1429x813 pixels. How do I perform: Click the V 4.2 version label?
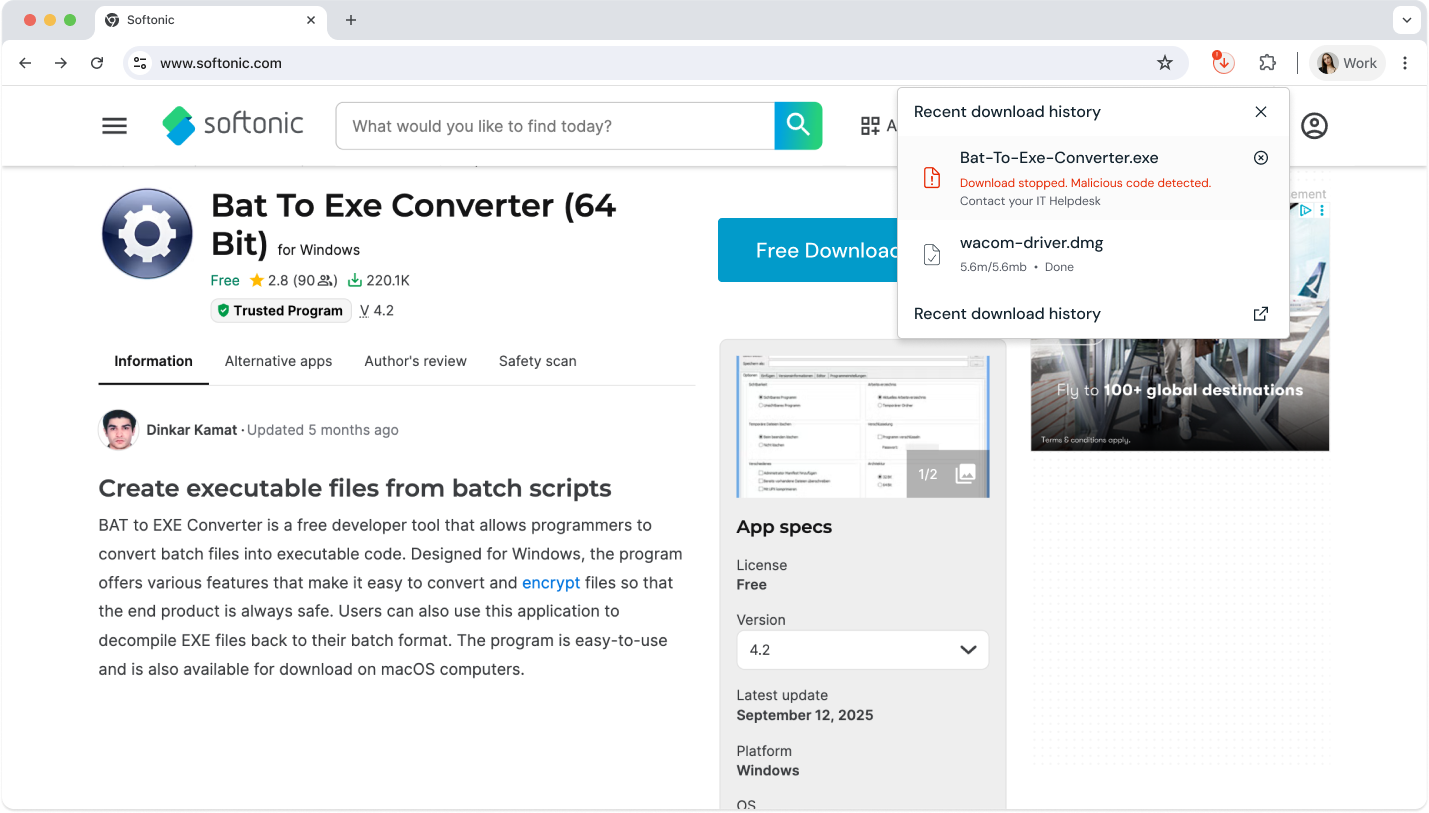pyautogui.click(x=377, y=311)
